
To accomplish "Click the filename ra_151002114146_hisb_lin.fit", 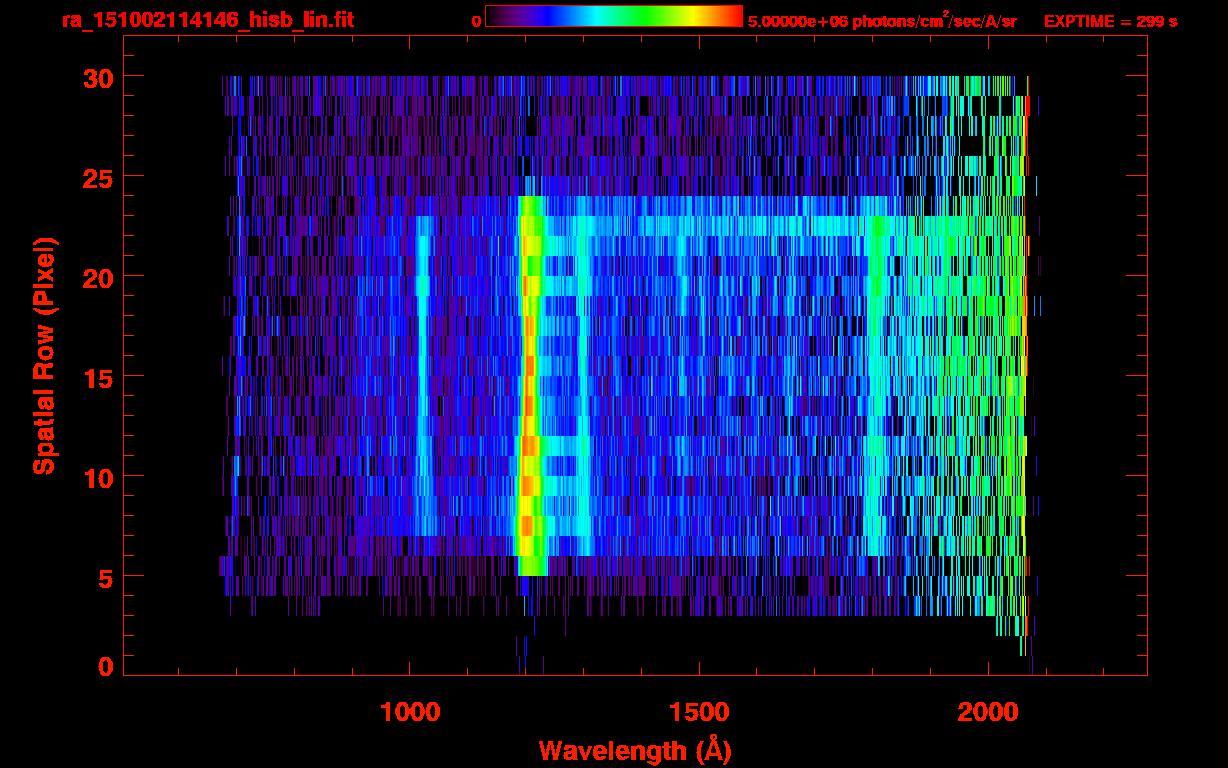I will 206,20.
